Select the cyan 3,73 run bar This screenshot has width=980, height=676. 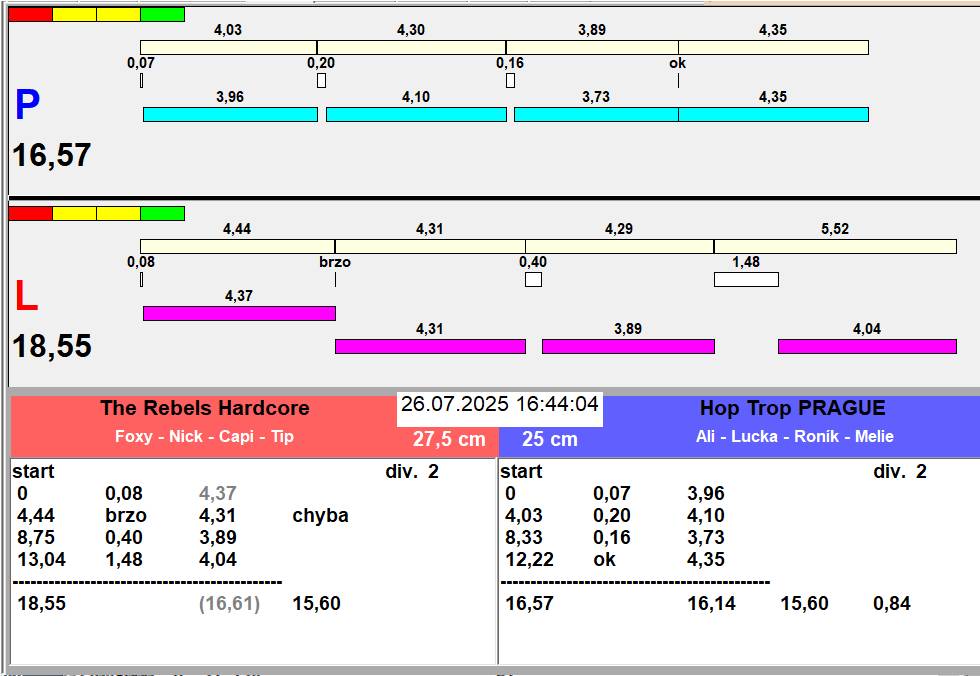click(x=596, y=114)
